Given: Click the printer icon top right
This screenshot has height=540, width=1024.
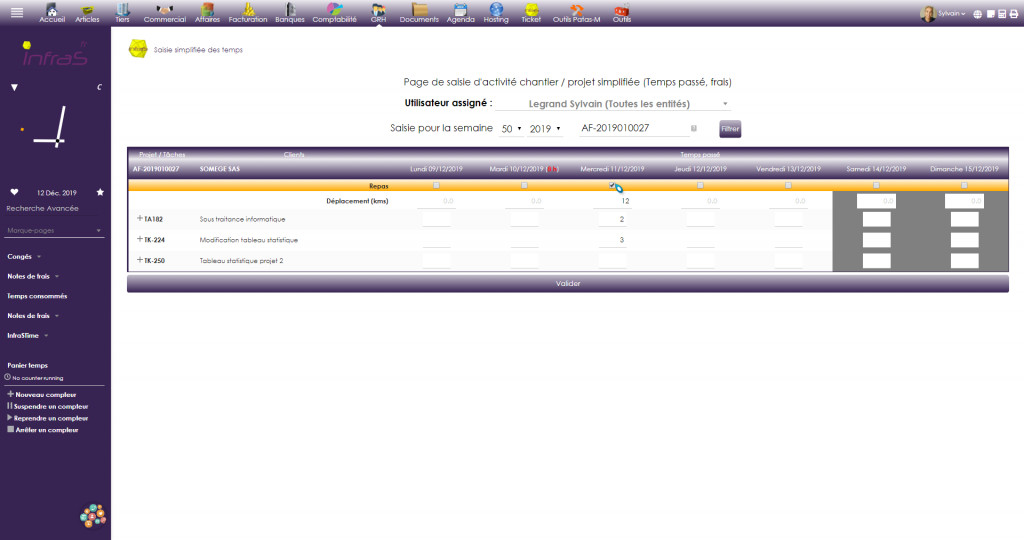Looking at the screenshot, I should [1014, 14].
